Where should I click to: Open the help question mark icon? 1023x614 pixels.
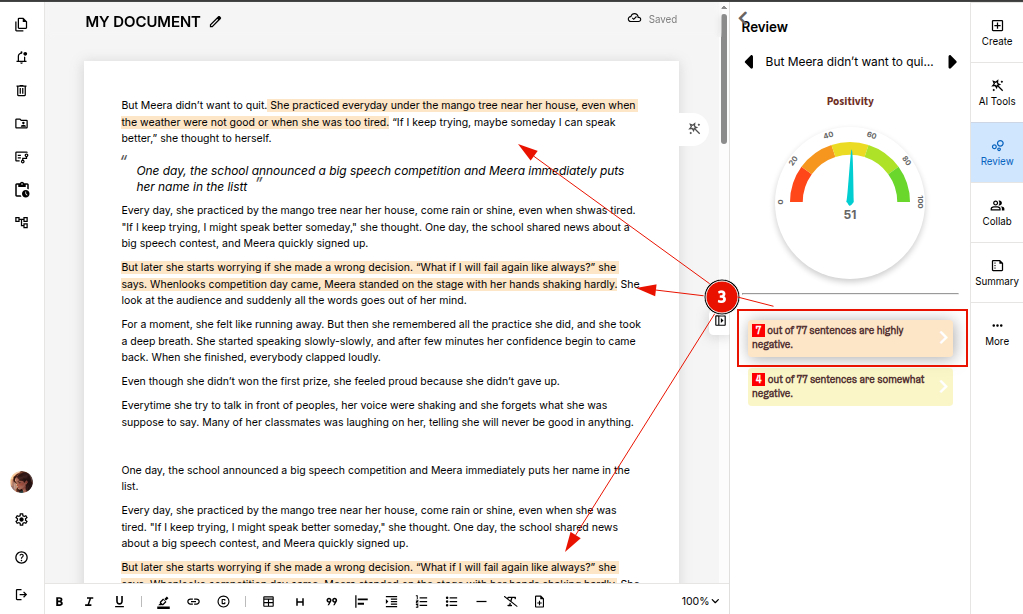22,557
